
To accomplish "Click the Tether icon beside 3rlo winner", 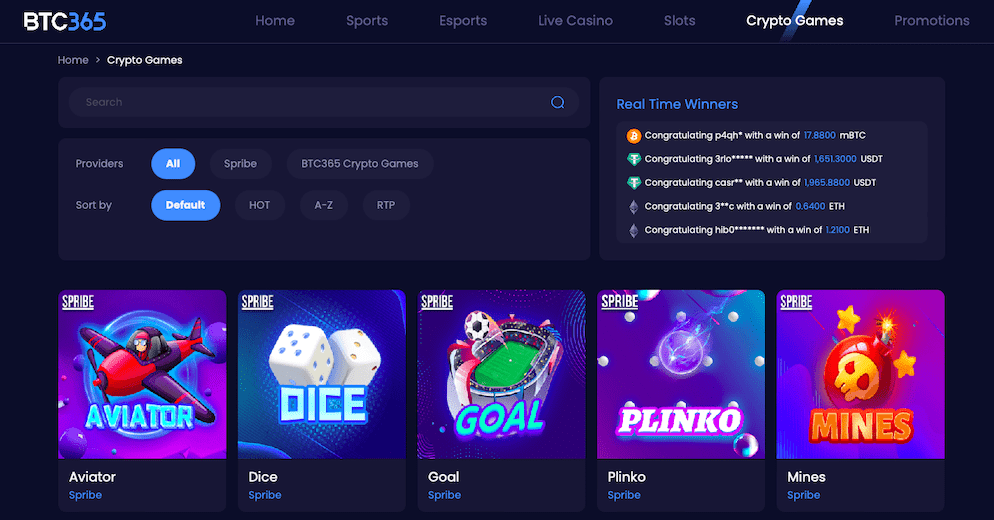I will pos(633,159).
